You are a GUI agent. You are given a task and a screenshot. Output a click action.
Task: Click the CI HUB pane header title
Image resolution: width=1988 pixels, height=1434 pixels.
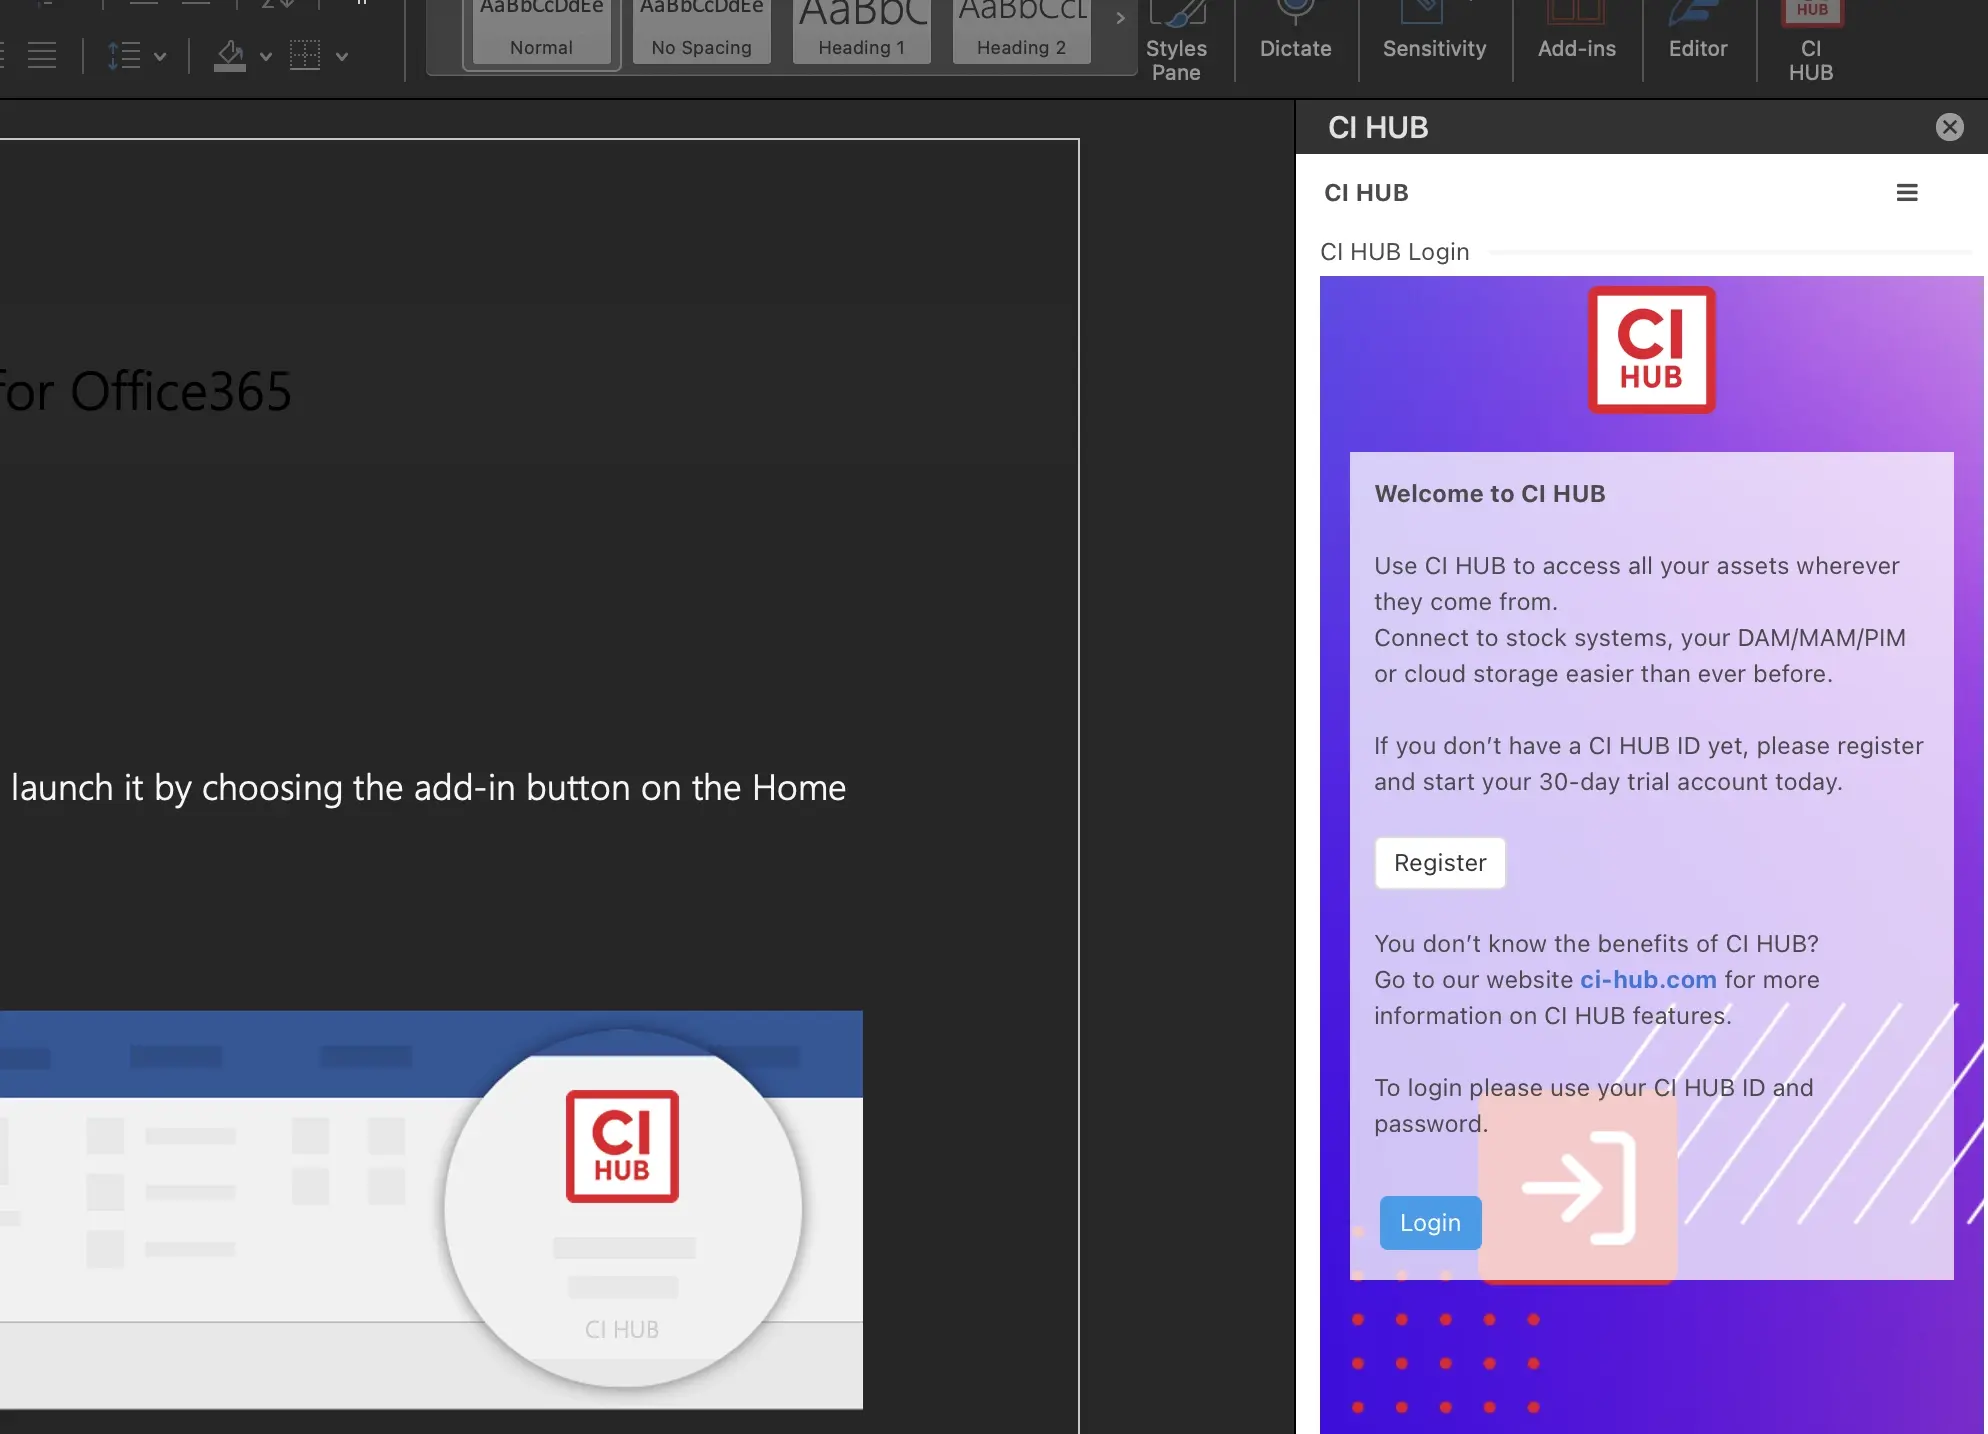pyautogui.click(x=1378, y=128)
